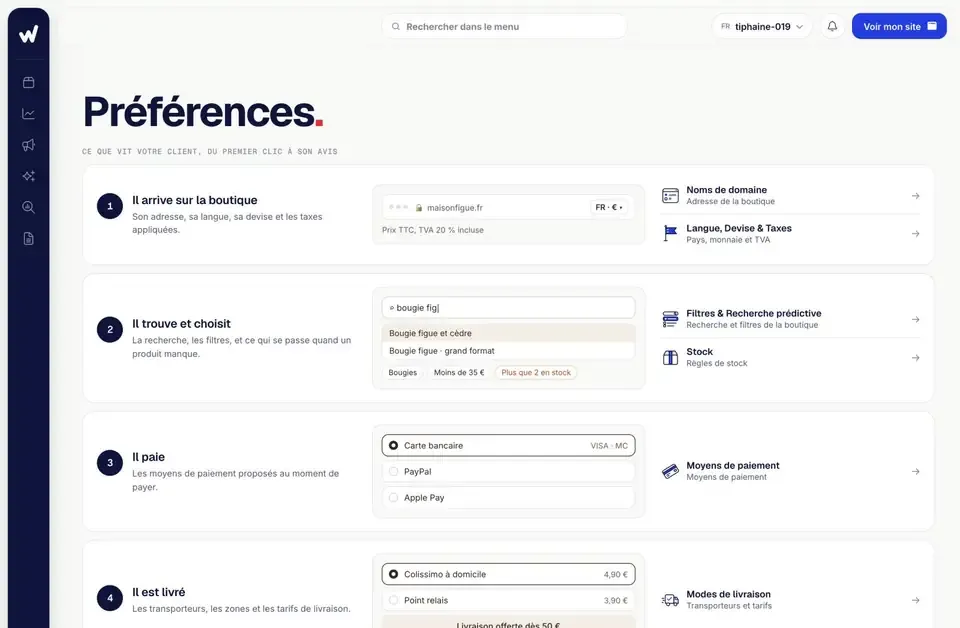The image size is (960, 628).
Task: Open the marketing megaphone icon in sidebar
Action: point(28,145)
